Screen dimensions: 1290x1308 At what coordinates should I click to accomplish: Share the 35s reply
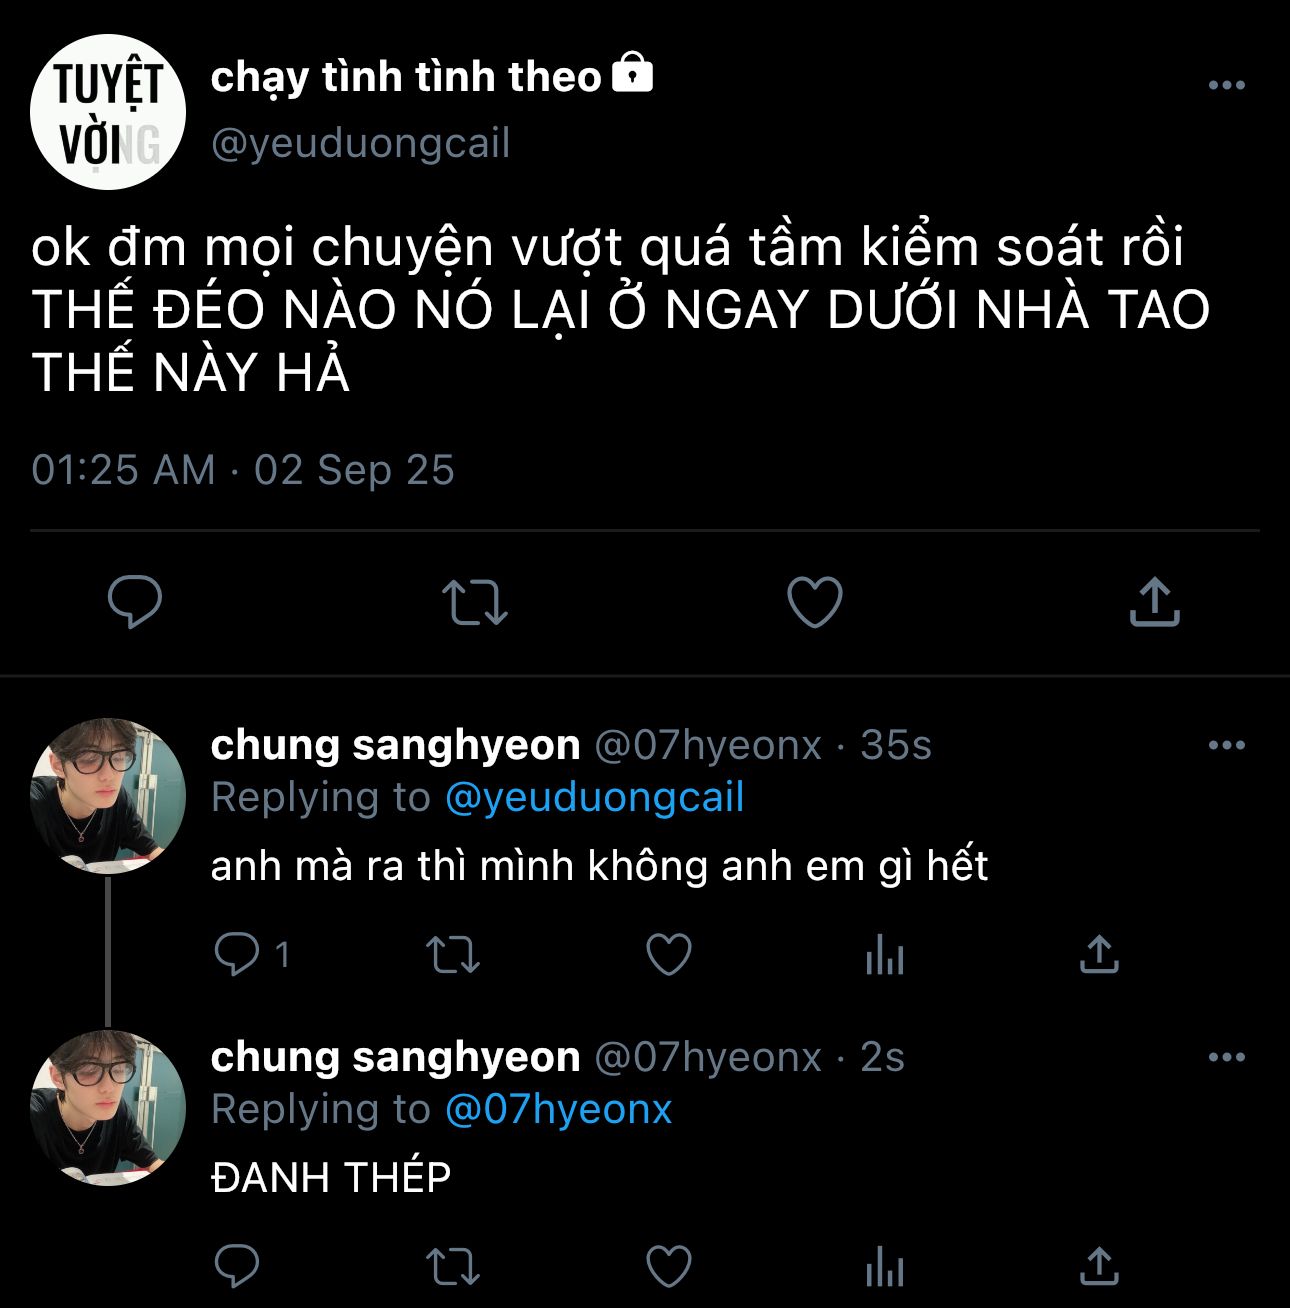[1099, 954]
